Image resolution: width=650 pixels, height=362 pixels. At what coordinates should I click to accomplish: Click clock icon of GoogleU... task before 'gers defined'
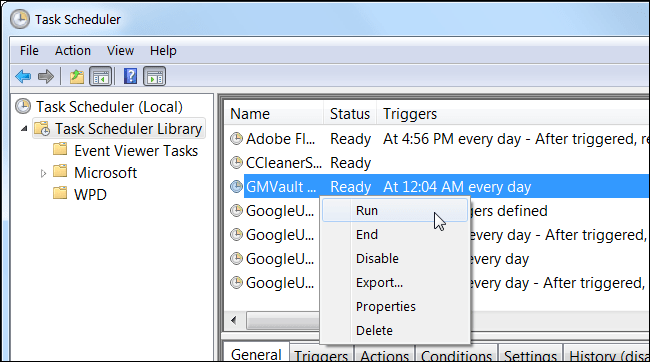(x=236, y=211)
